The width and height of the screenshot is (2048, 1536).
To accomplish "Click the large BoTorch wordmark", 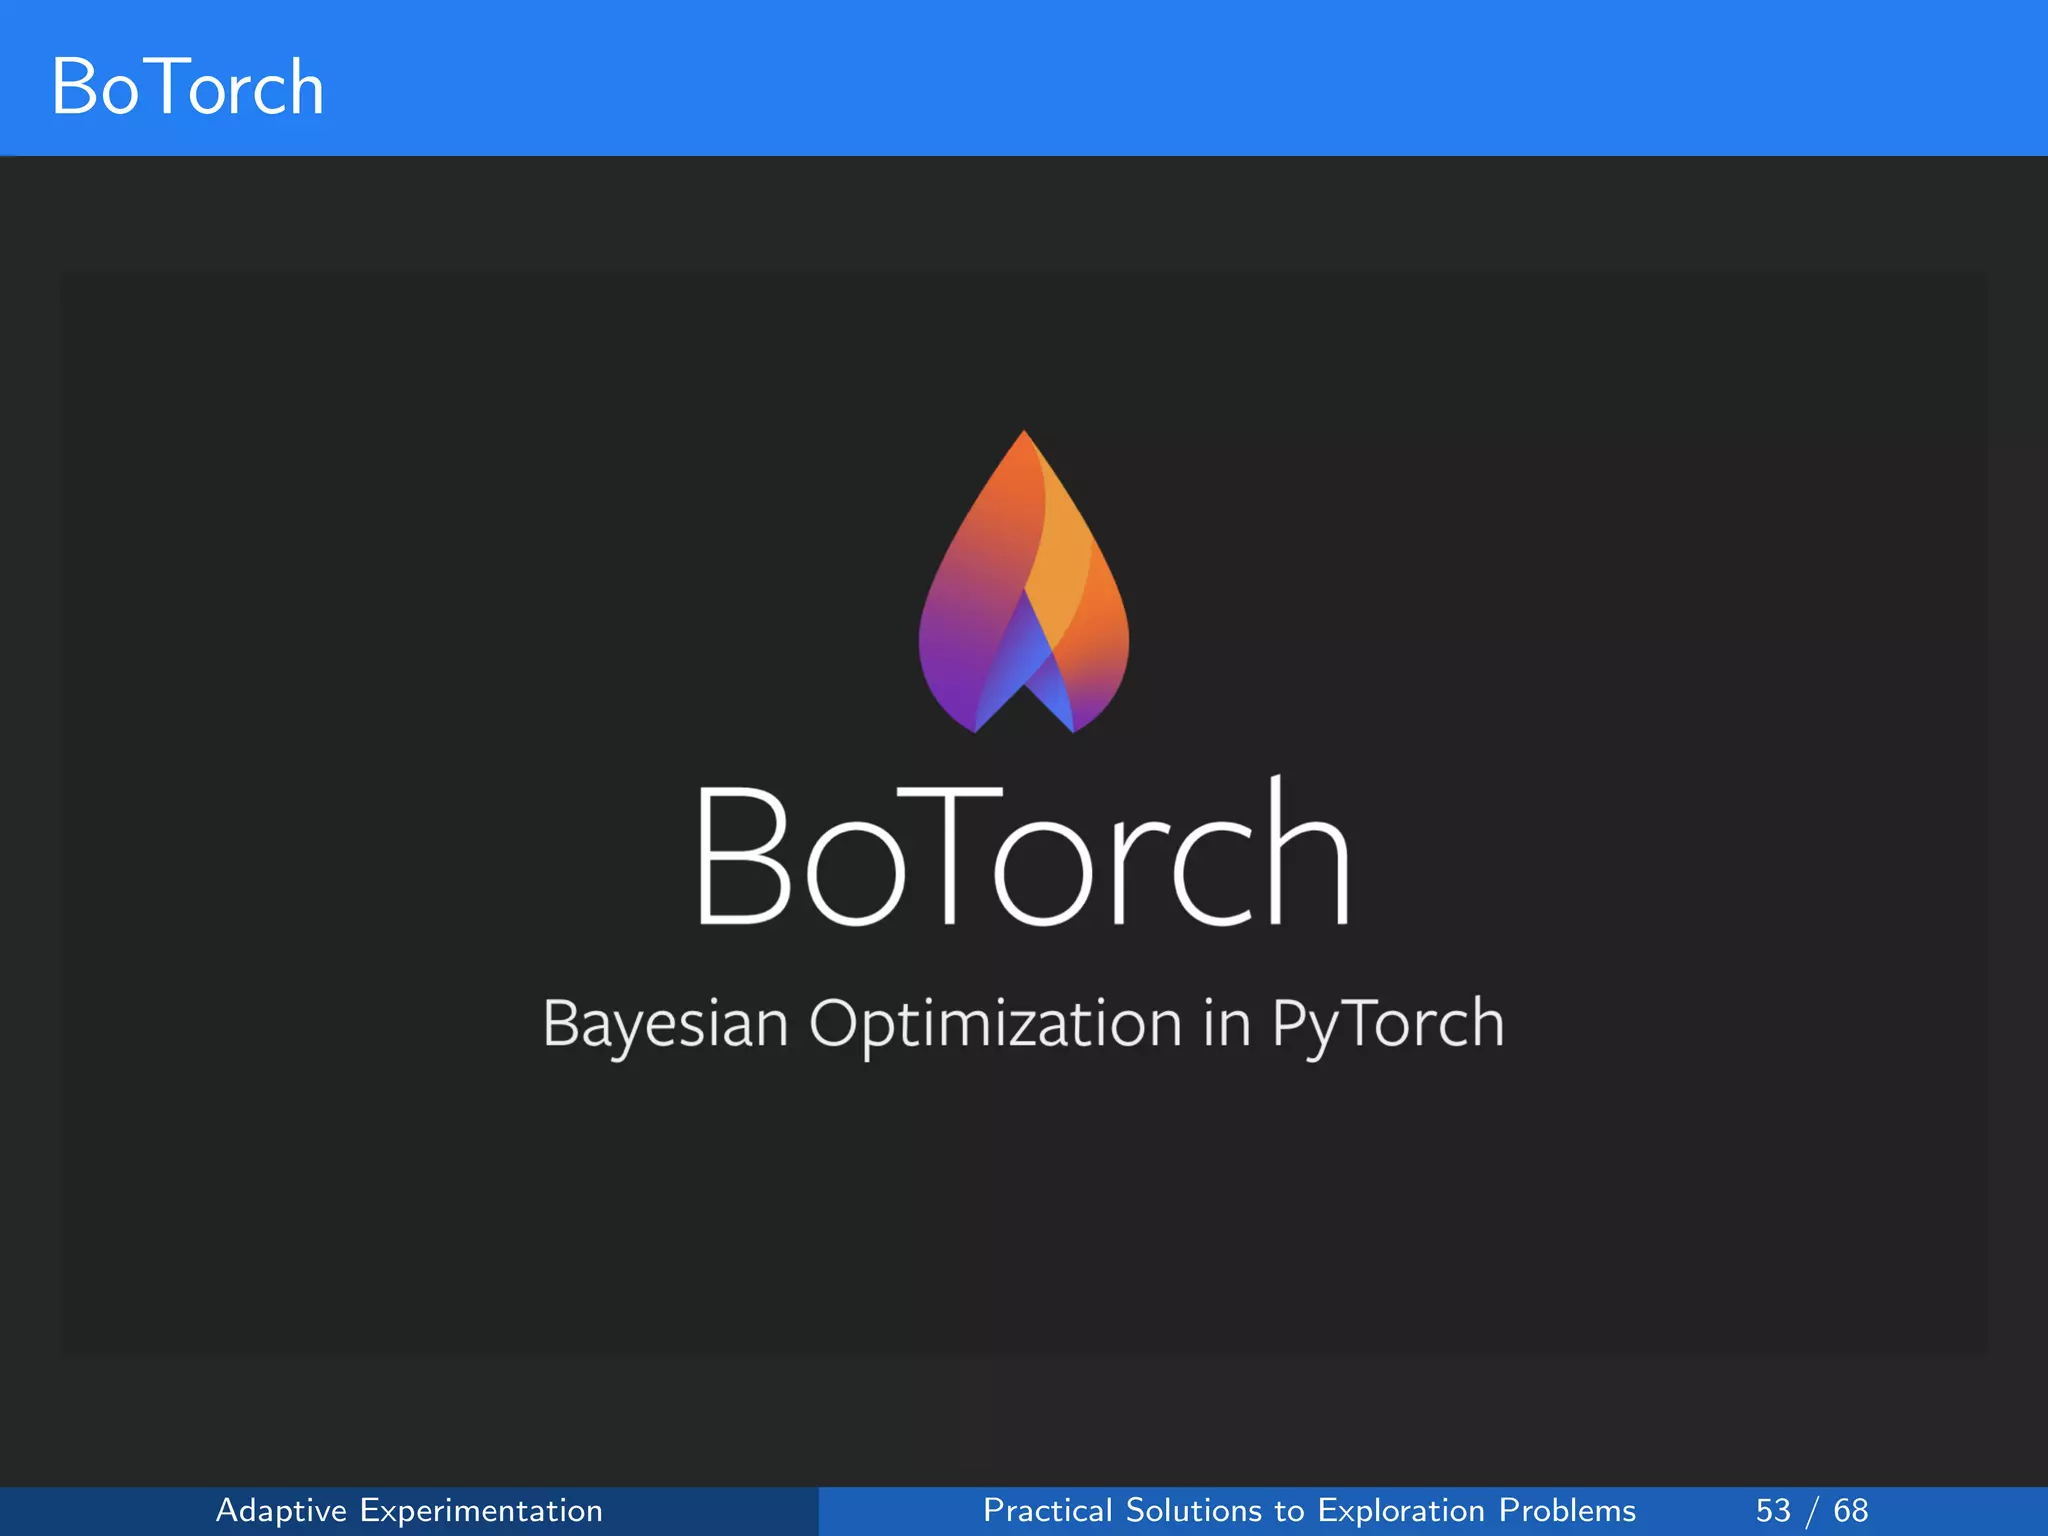I will 1024,851.
